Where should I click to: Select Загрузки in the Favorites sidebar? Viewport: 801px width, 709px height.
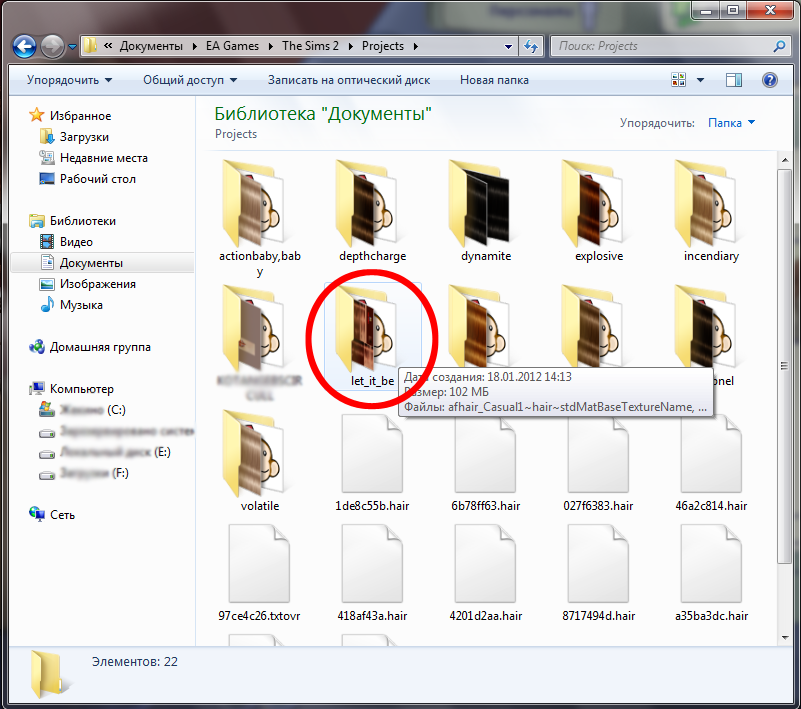84,137
